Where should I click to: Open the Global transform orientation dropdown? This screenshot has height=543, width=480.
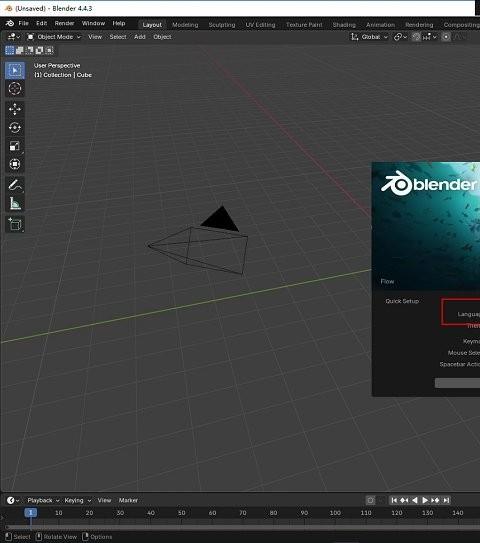[370, 37]
